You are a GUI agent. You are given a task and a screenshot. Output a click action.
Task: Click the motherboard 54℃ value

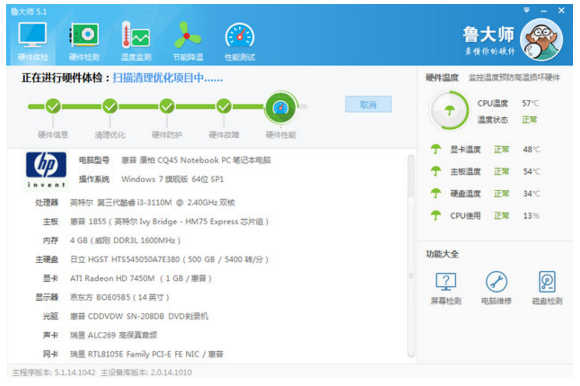(x=532, y=172)
